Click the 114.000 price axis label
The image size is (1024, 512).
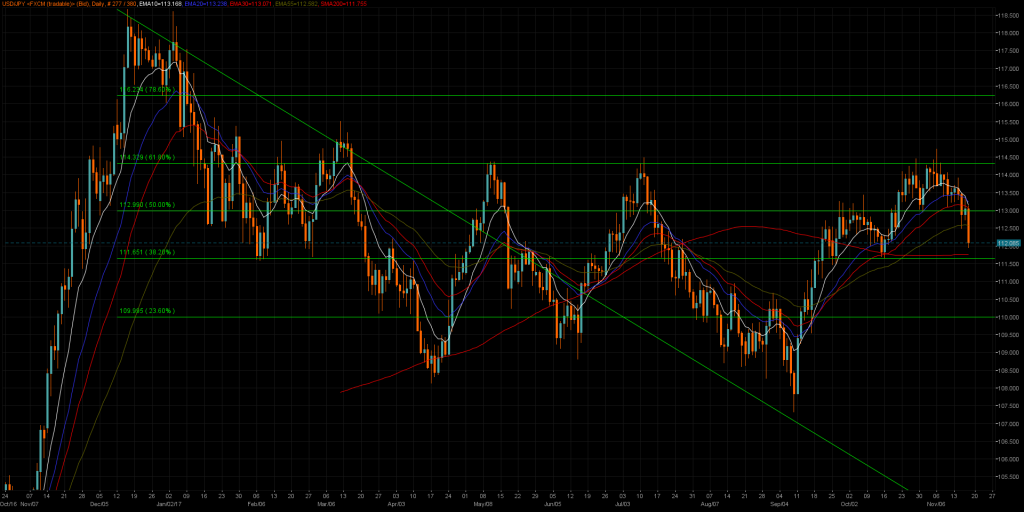tap(1009, 175)
